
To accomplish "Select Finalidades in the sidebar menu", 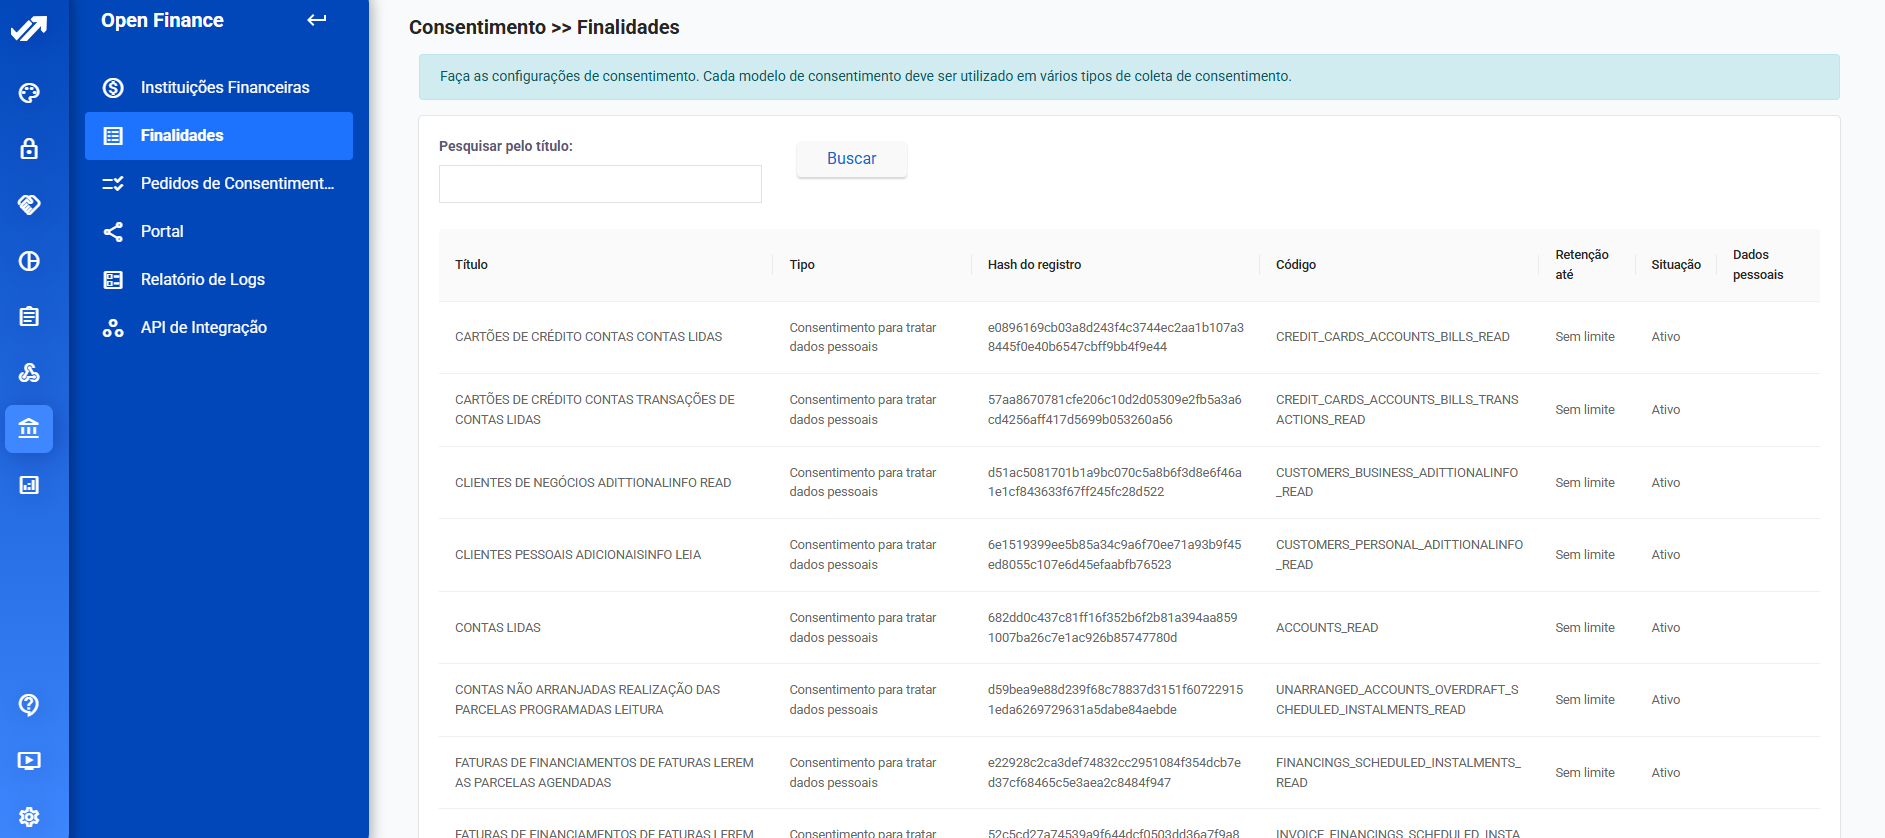I will pos(218,136).
